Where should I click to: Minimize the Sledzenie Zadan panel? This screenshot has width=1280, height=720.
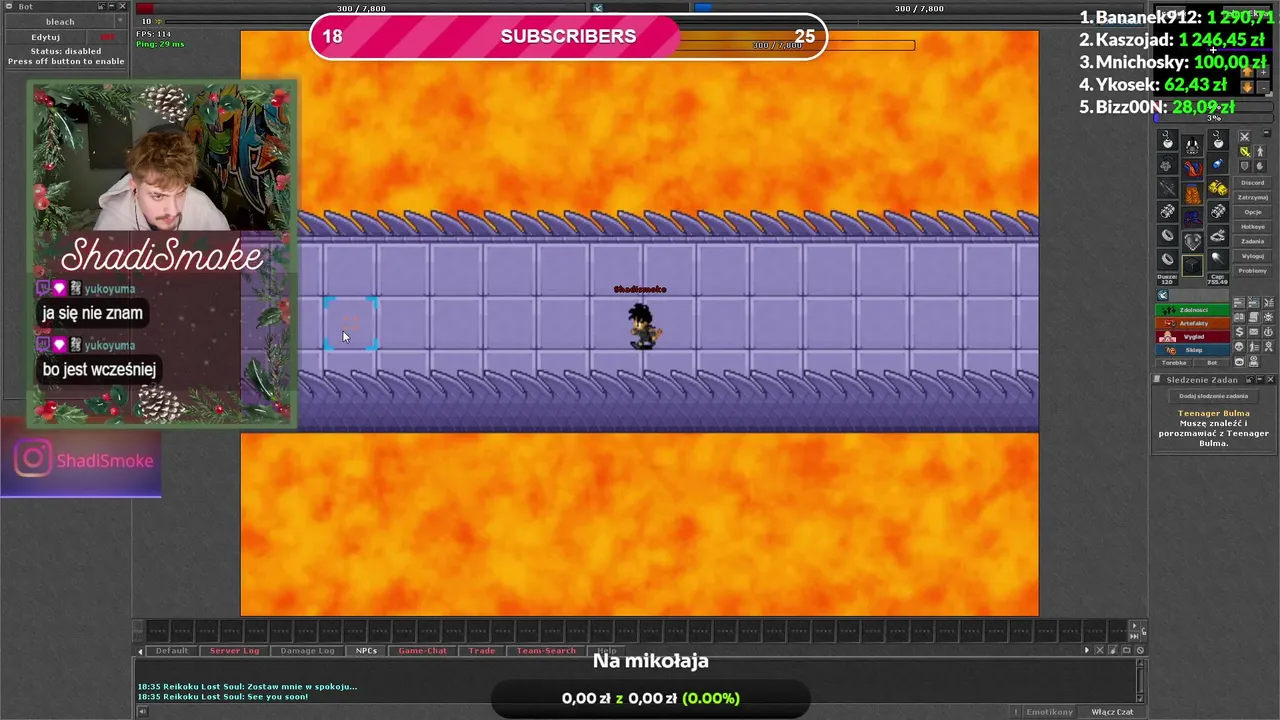coord(1259,380)
